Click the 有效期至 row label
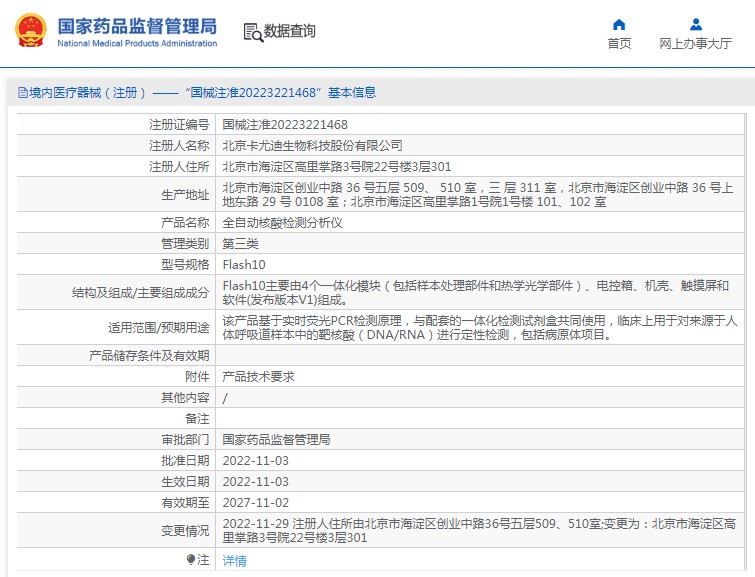Viewport: 755px width, 577px height. pos(185,503)
